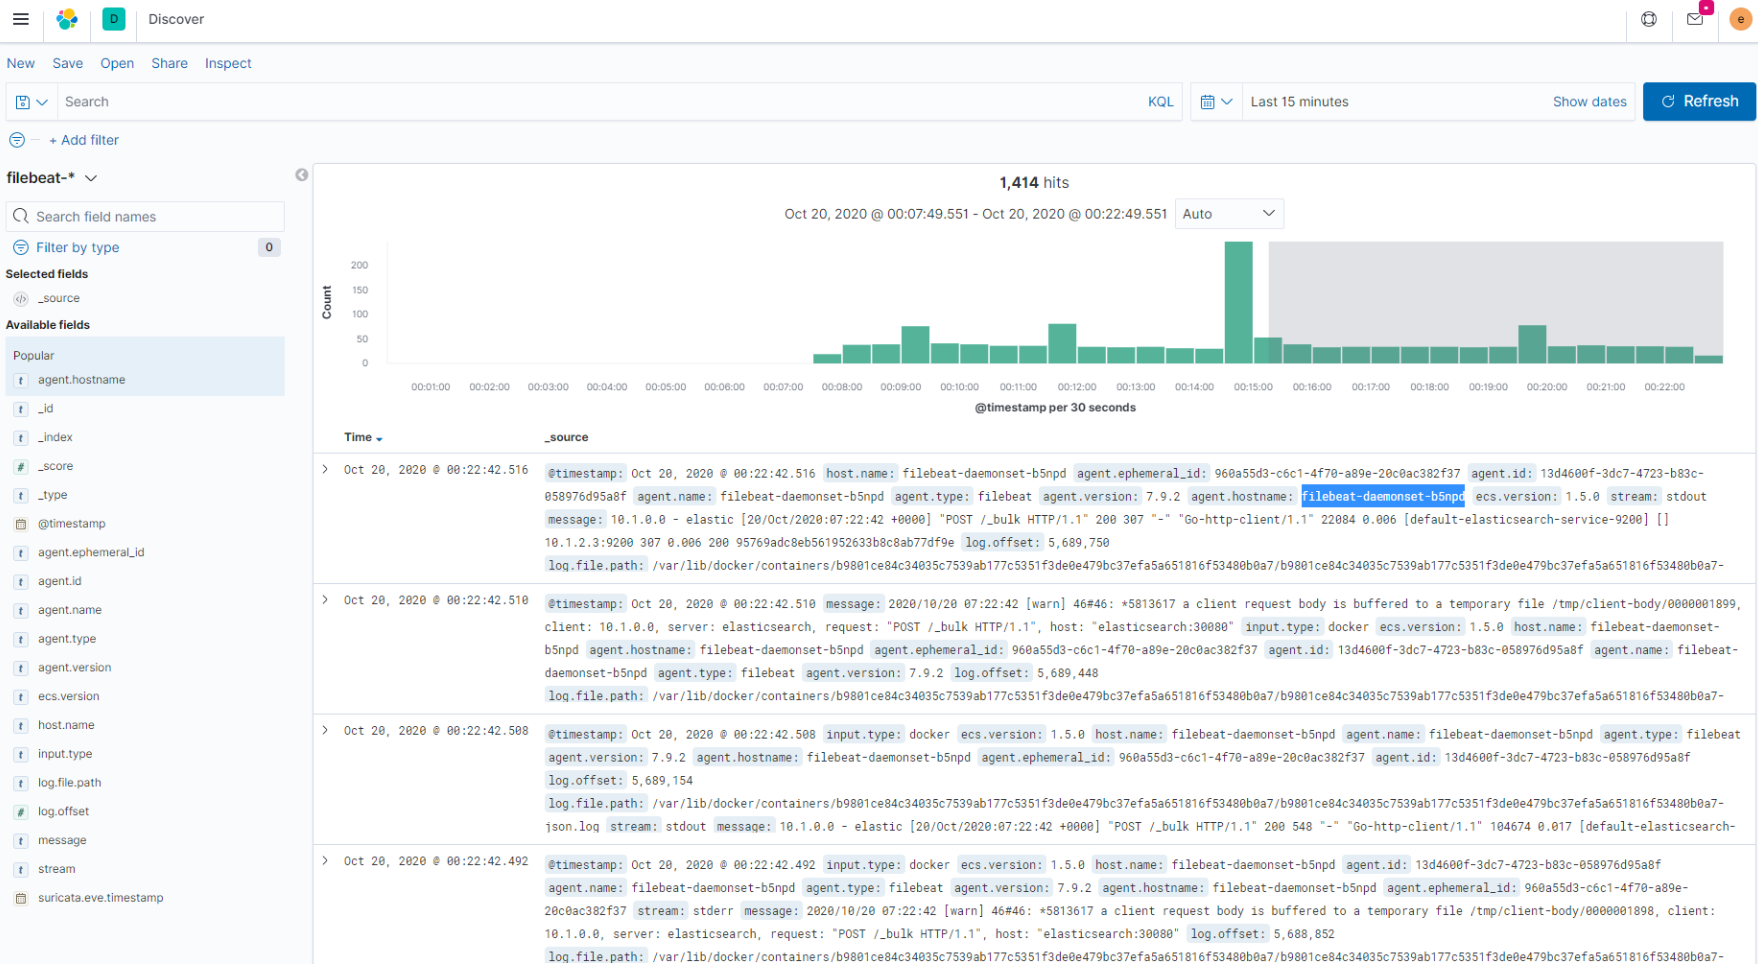Click the agent.hostname field type icon
This screenshot has height=968, width=1758.
tap(20, 380)
